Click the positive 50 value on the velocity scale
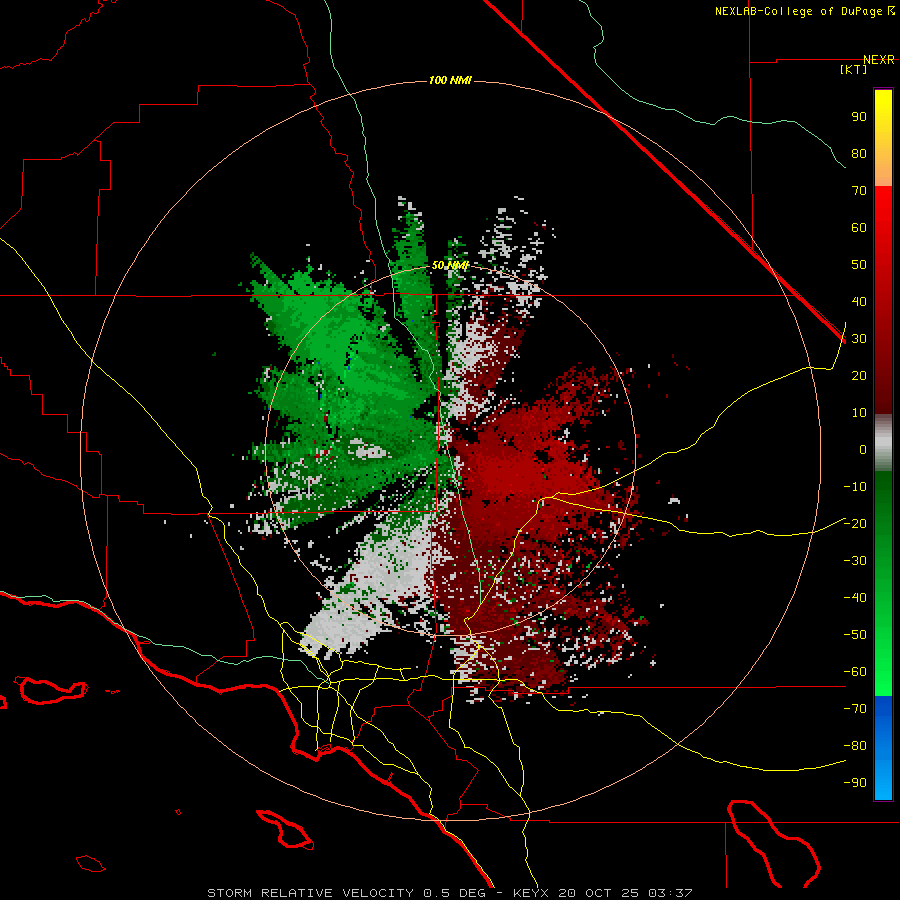900x900 pixels. 859,265
